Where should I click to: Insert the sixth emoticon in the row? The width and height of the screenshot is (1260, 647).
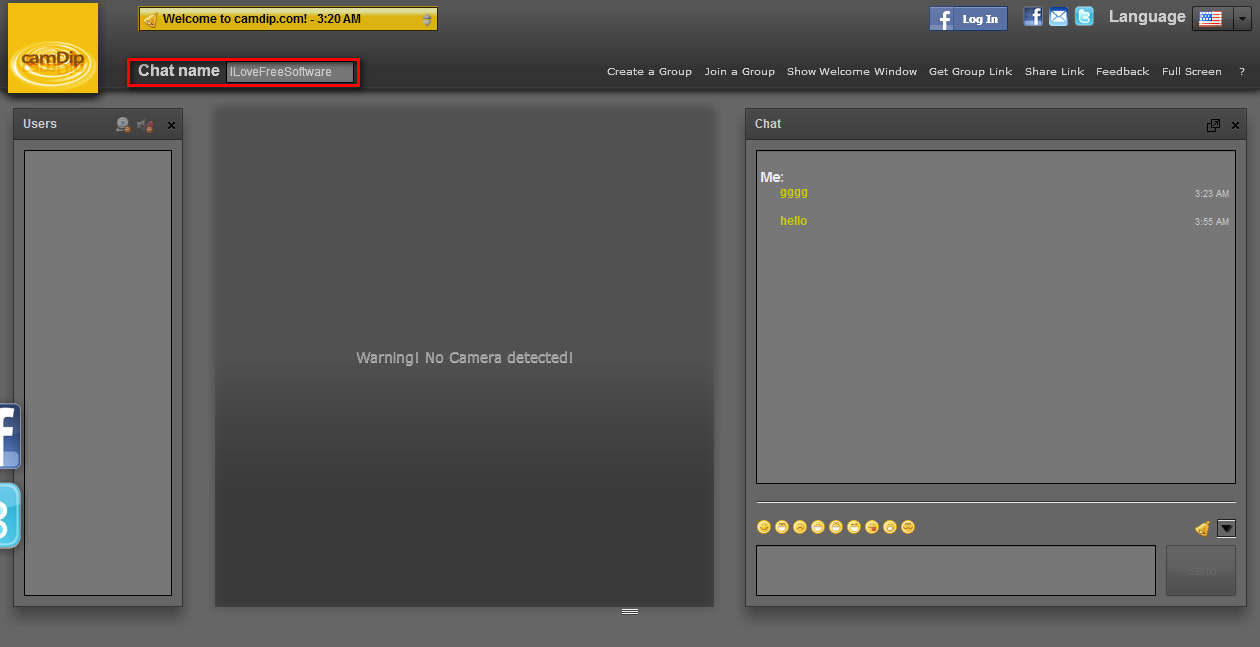854,527
